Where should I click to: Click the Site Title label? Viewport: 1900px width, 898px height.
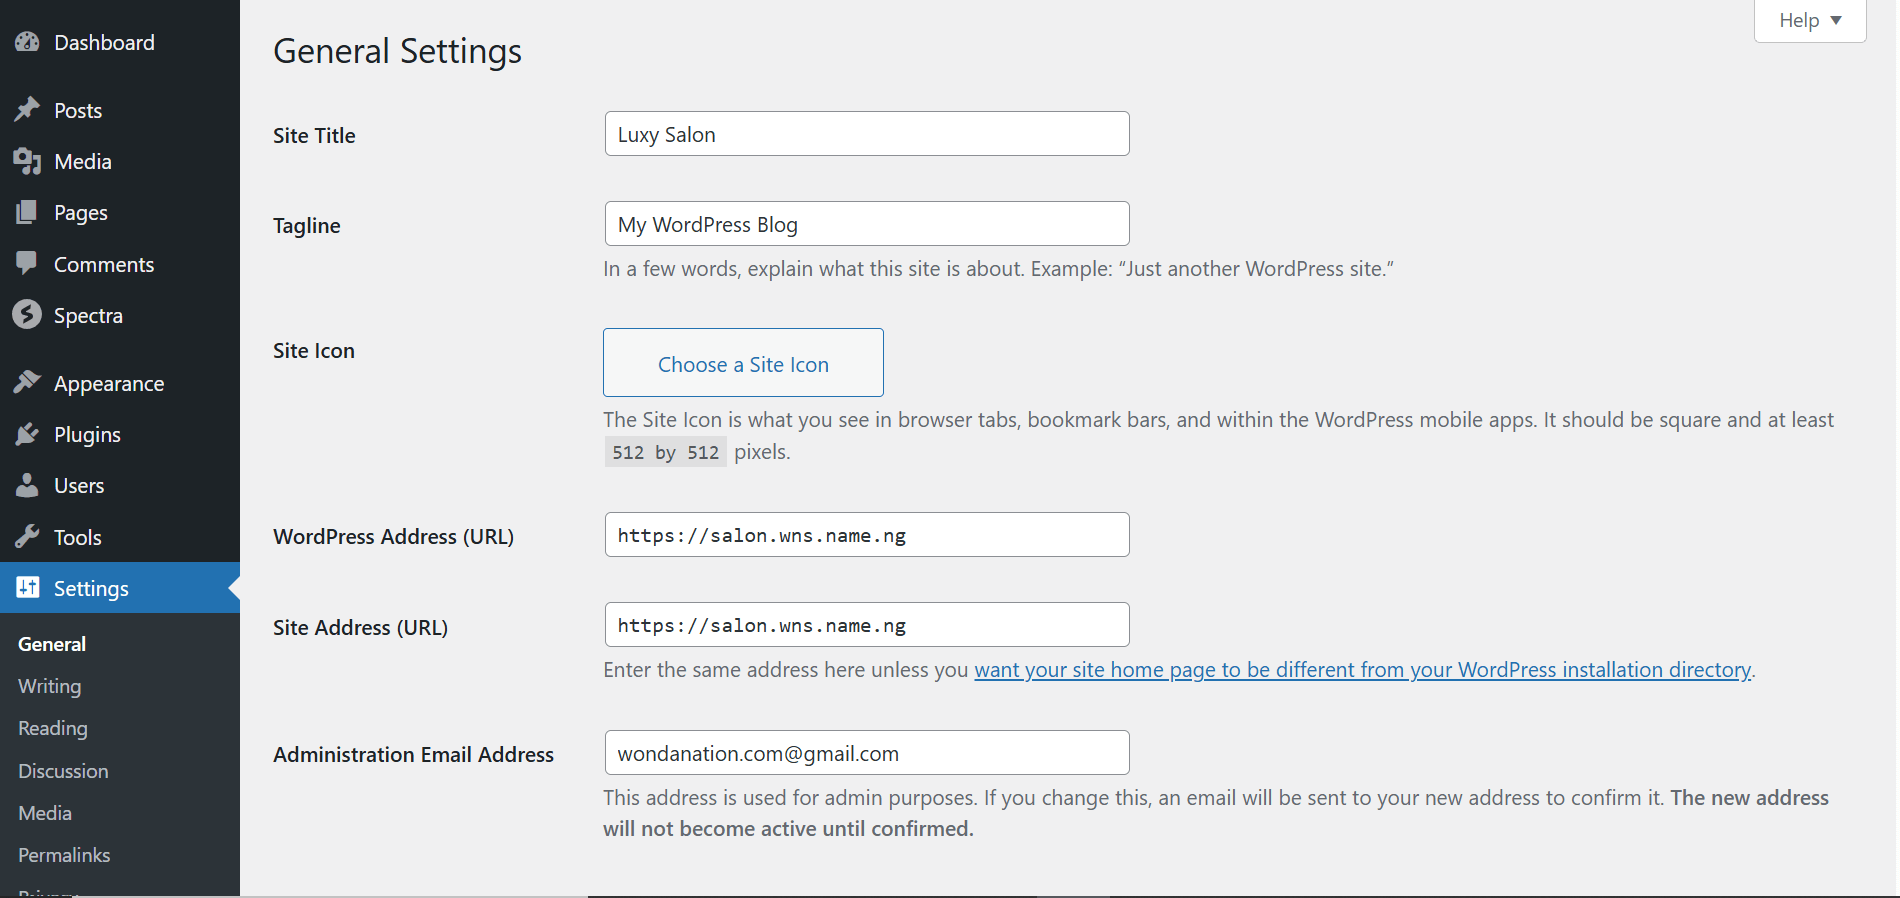[x=314, y=136]
